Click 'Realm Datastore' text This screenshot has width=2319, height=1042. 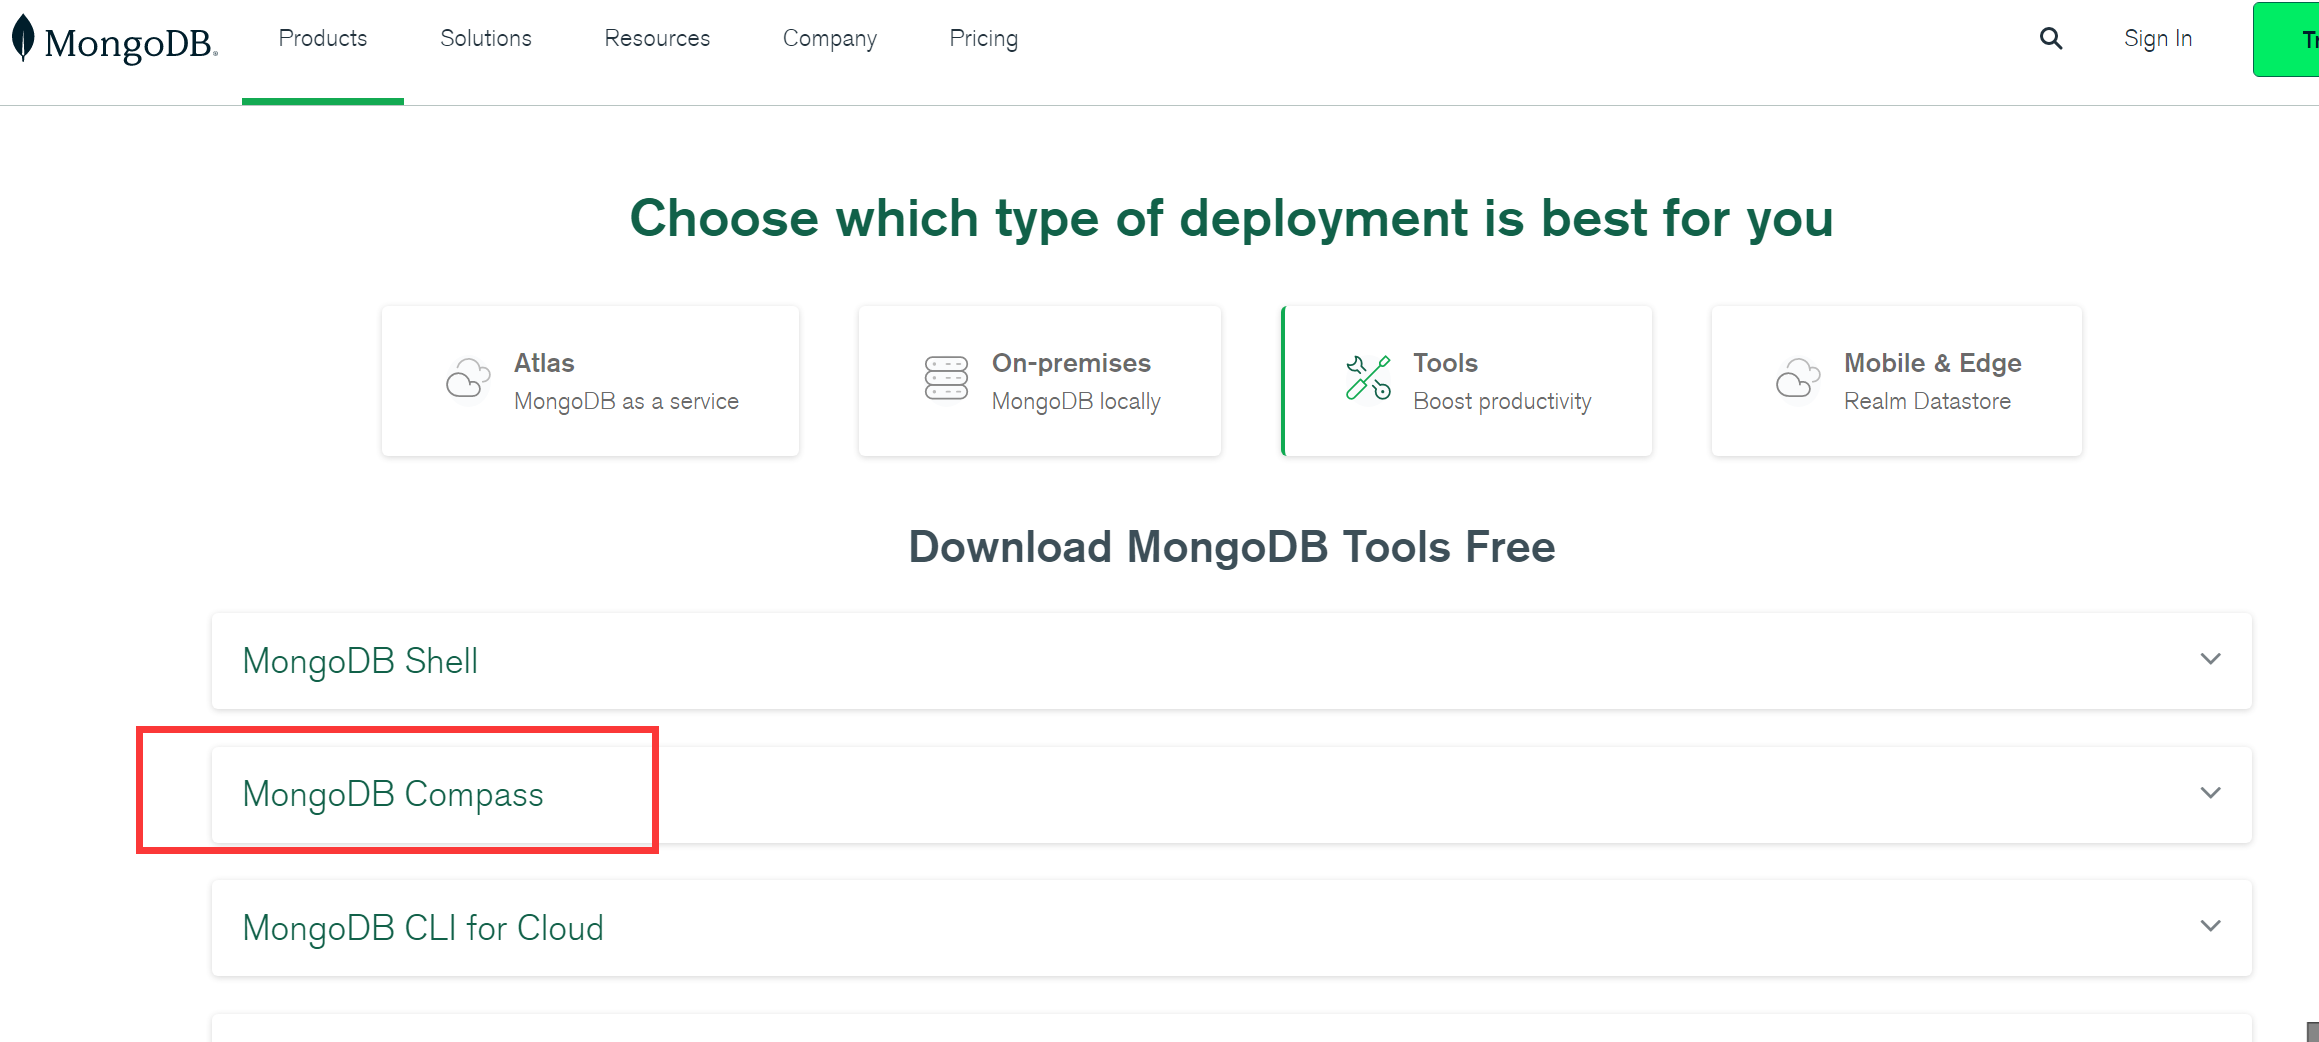[x=1927, y=401]
